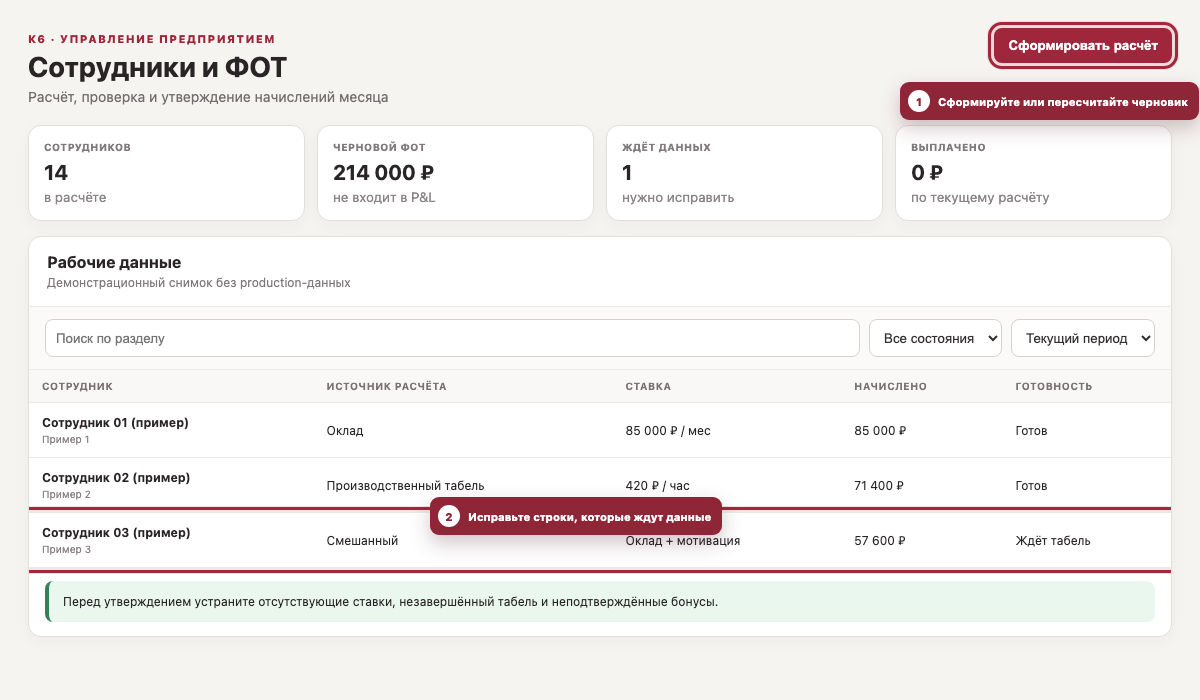Focus the Поиск по разделу search field
The width and height of the screenshot is (1200, 700).
point(452,338)
